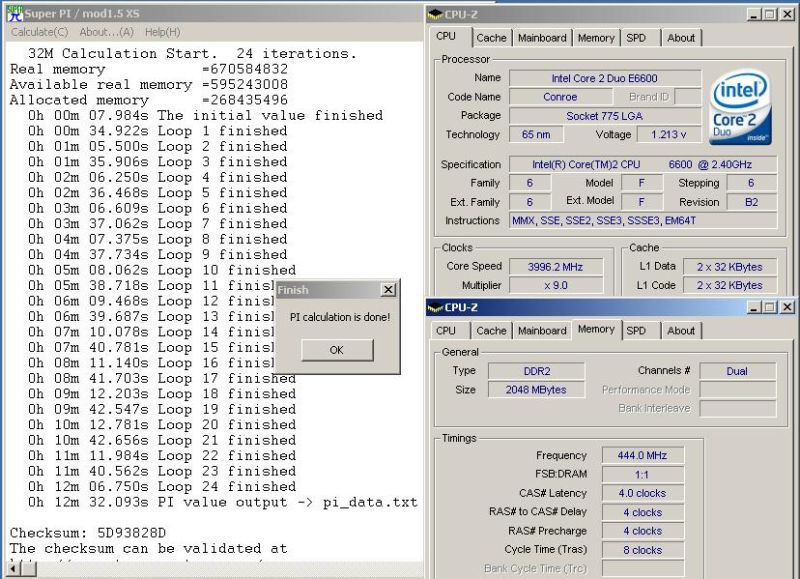Viewport: 800px width, 579px height.
Task: Close the Finish dialog with X
Action: pyautogui.click(x=388, y=290)
